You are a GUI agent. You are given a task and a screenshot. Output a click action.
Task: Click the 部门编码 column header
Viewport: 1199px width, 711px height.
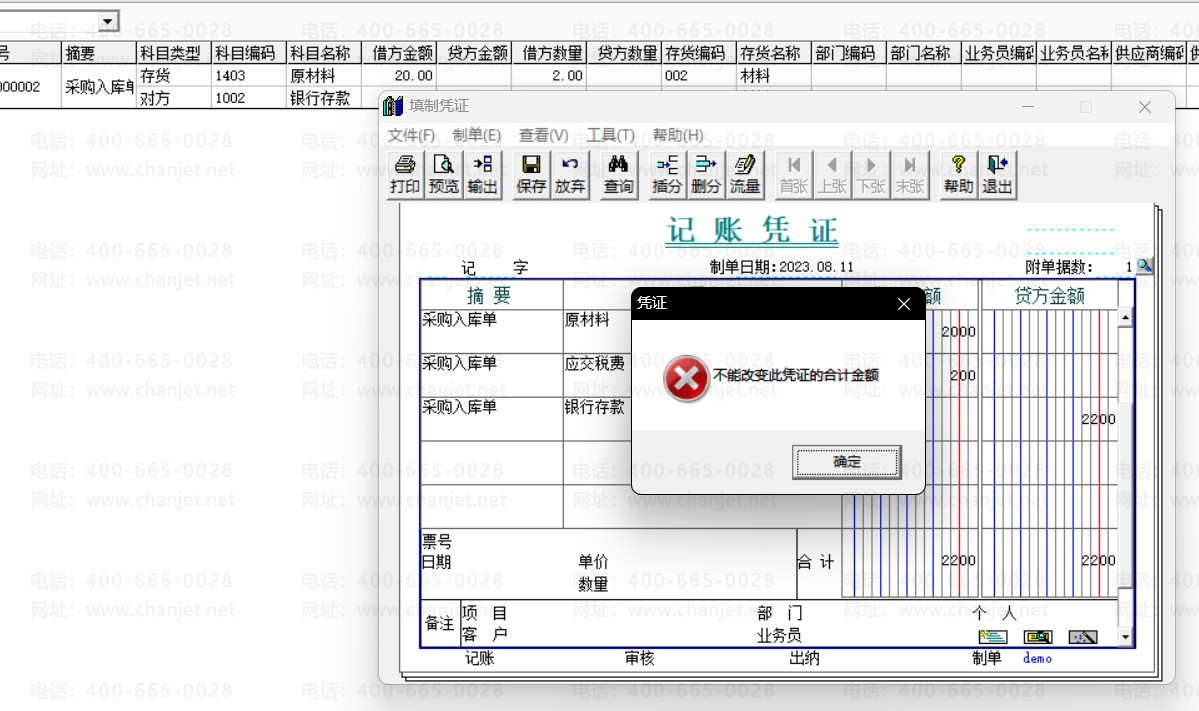click(x=848, y=53)
